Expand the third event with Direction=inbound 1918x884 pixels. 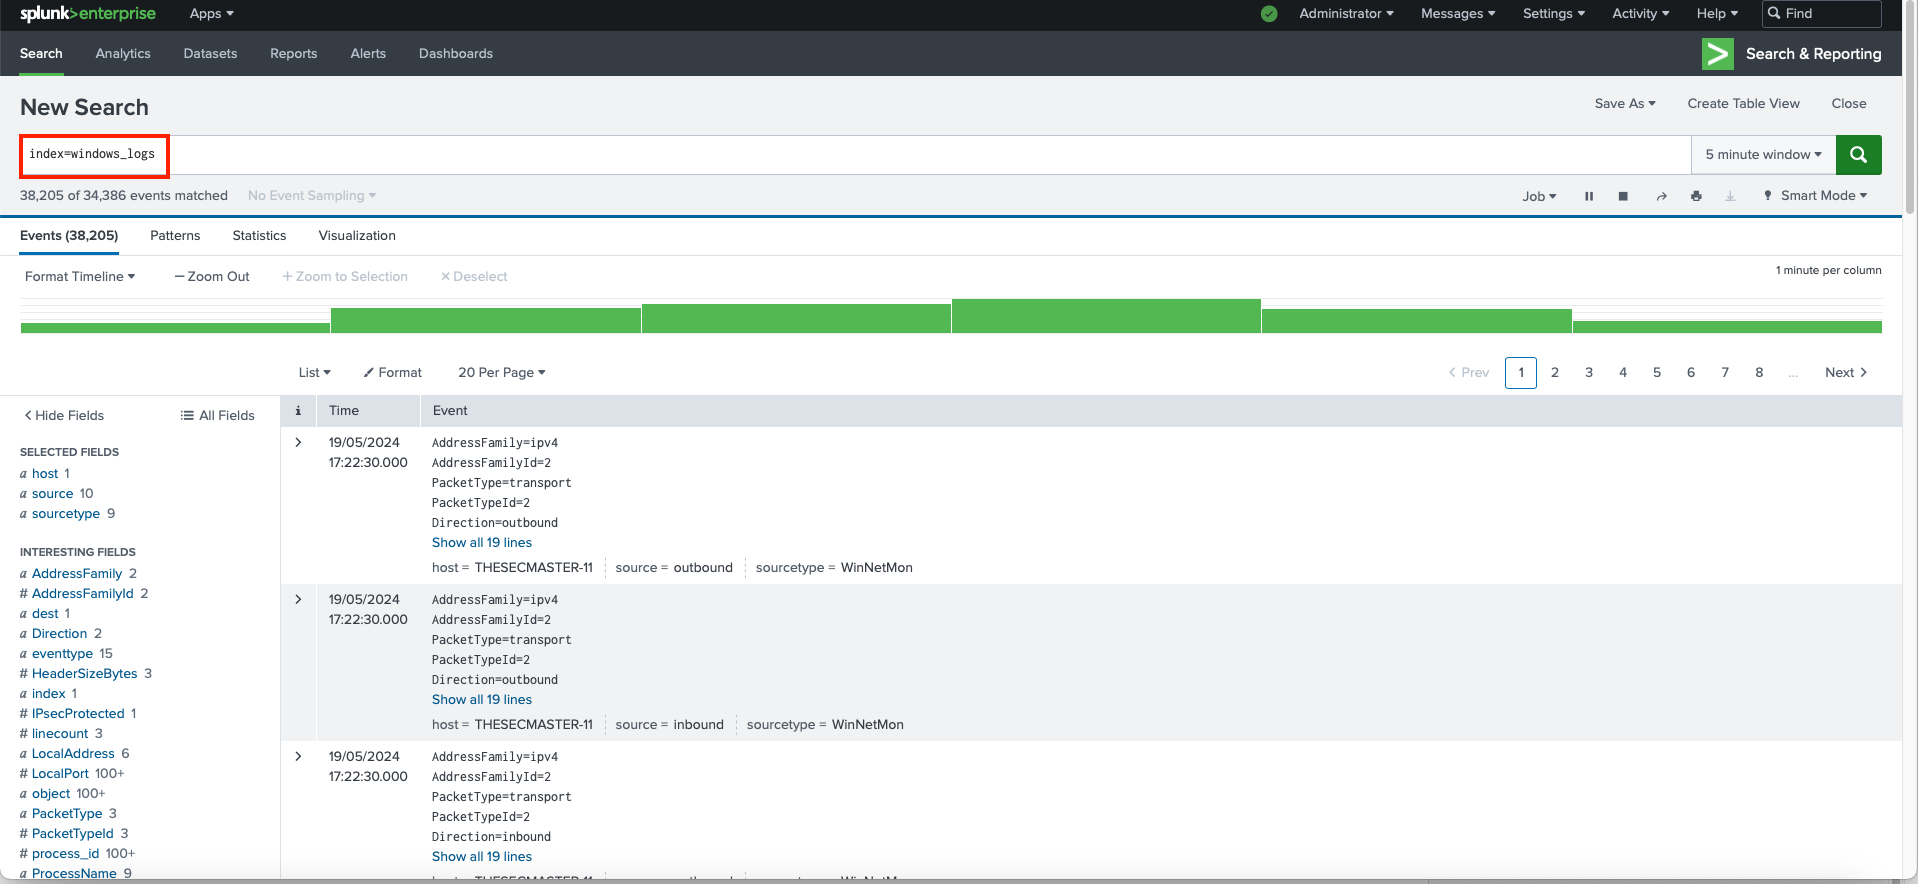pos(298,756)
